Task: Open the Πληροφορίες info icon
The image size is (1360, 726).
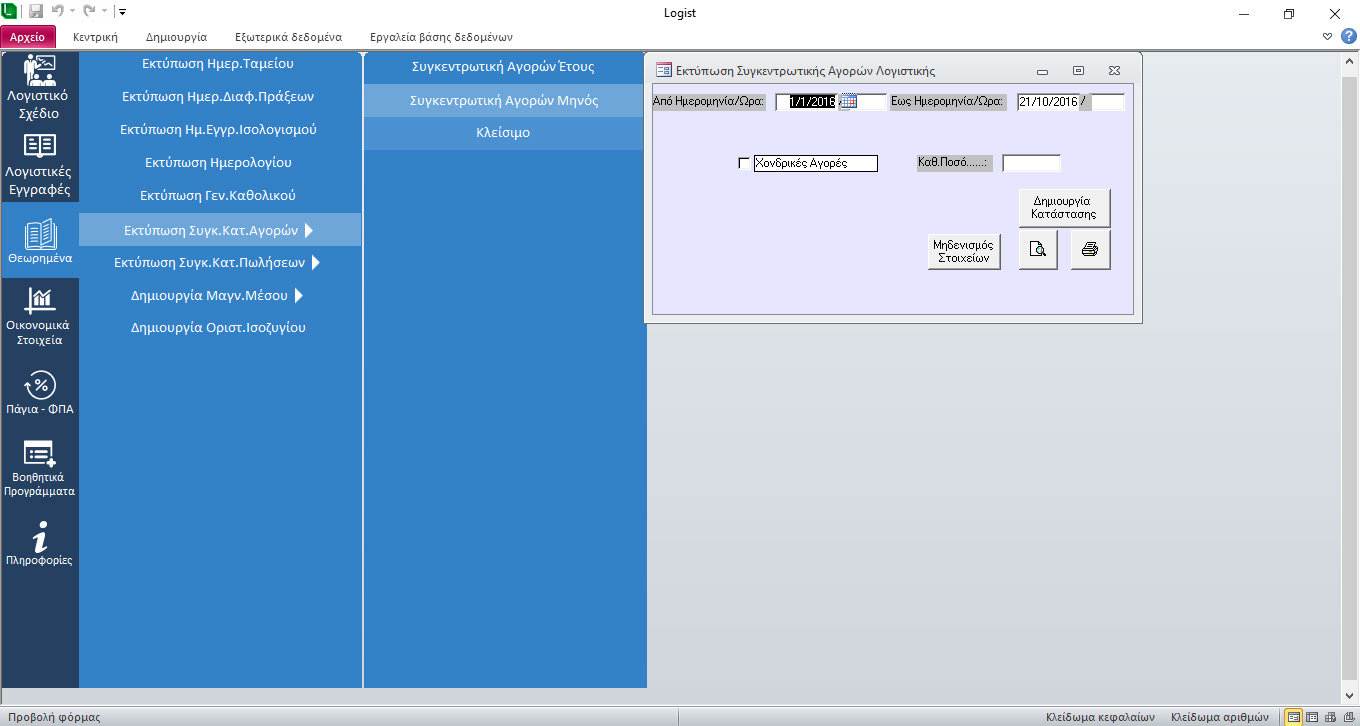Action: [x=40, y=544]
